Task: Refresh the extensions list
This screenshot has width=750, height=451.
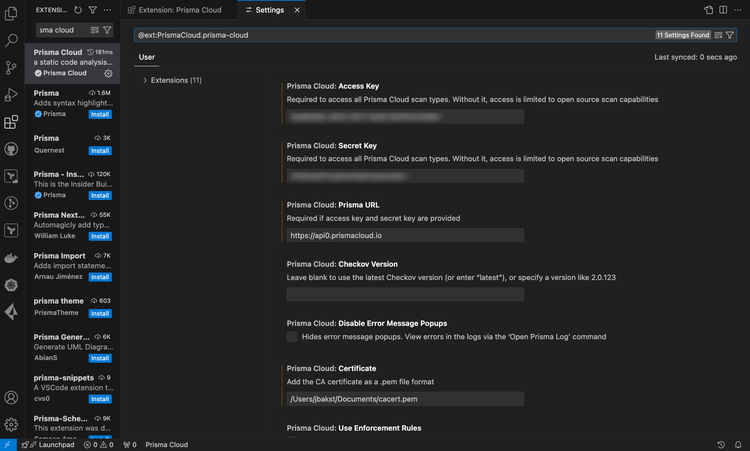Action: 78,10
